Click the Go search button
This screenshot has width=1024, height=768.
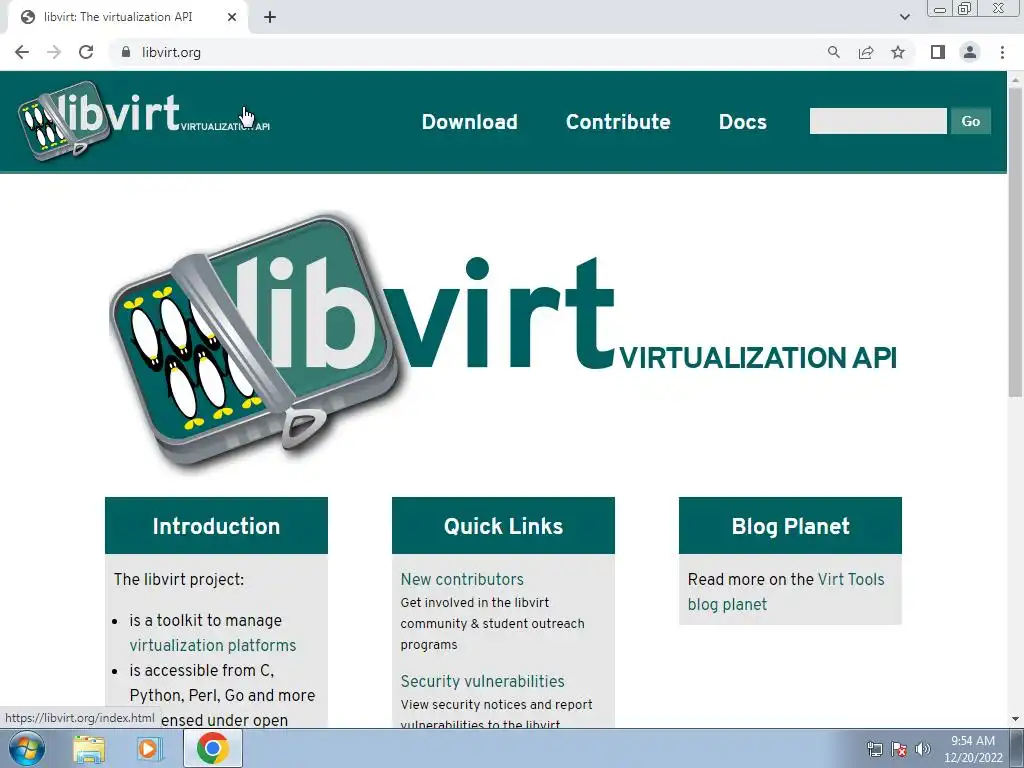(970, 121)
